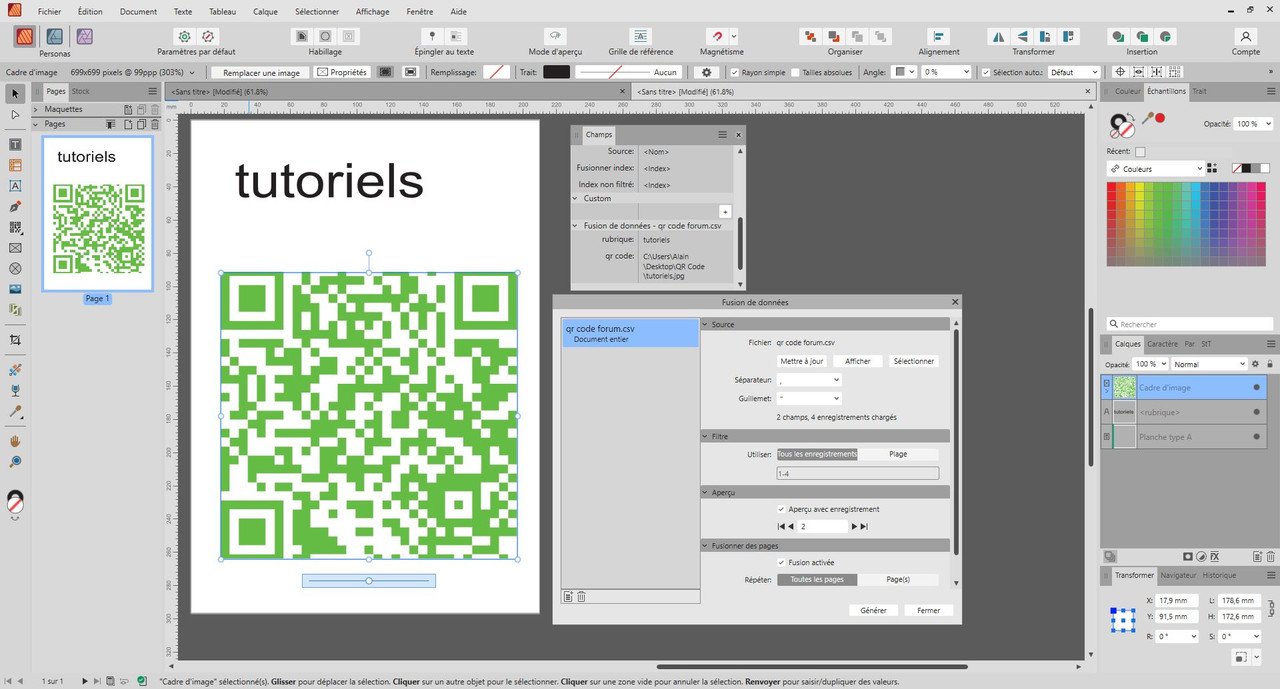
Task: Click the Mettre à jour button
Action: pyautogui.click(x=802, y=361)
